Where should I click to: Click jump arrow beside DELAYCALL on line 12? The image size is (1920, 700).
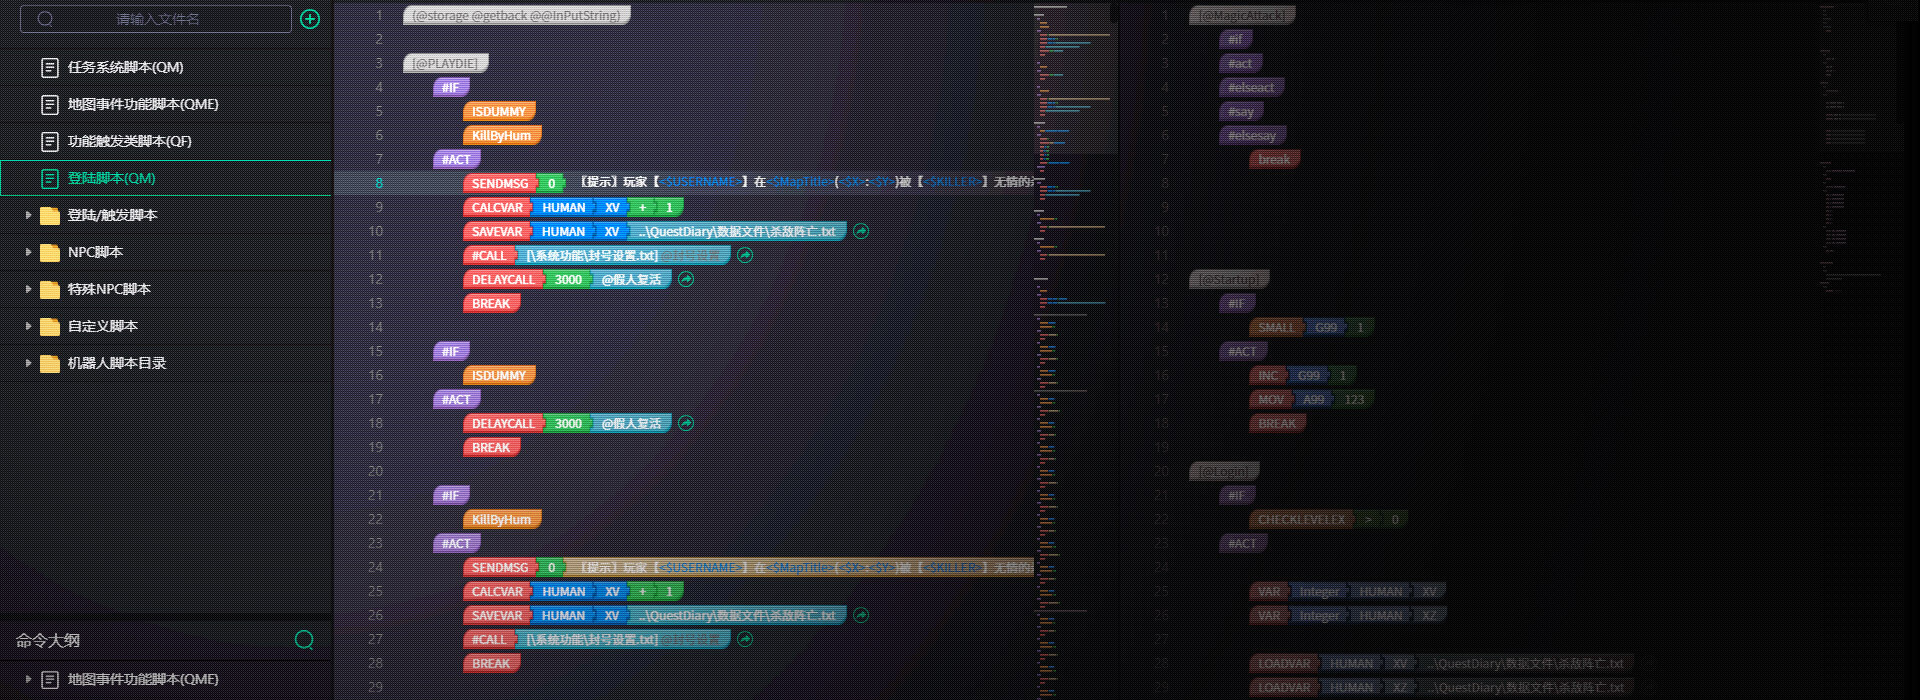[x=686, y=279]
